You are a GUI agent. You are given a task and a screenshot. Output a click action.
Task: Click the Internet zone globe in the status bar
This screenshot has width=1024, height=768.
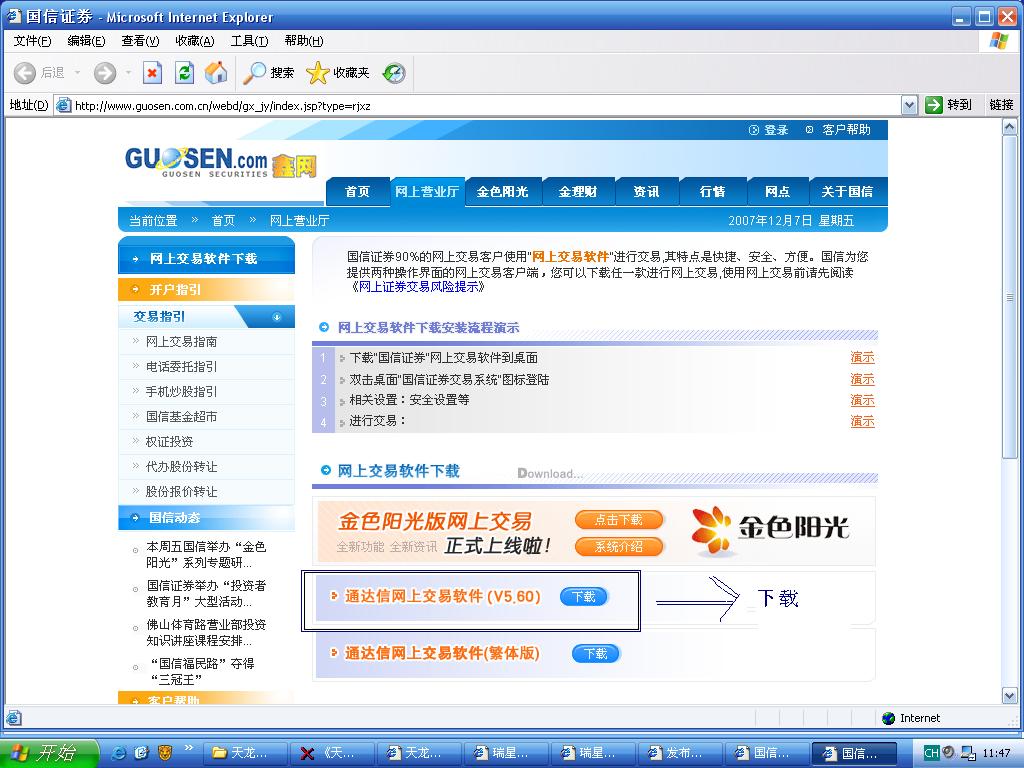(x=888, y=718)
